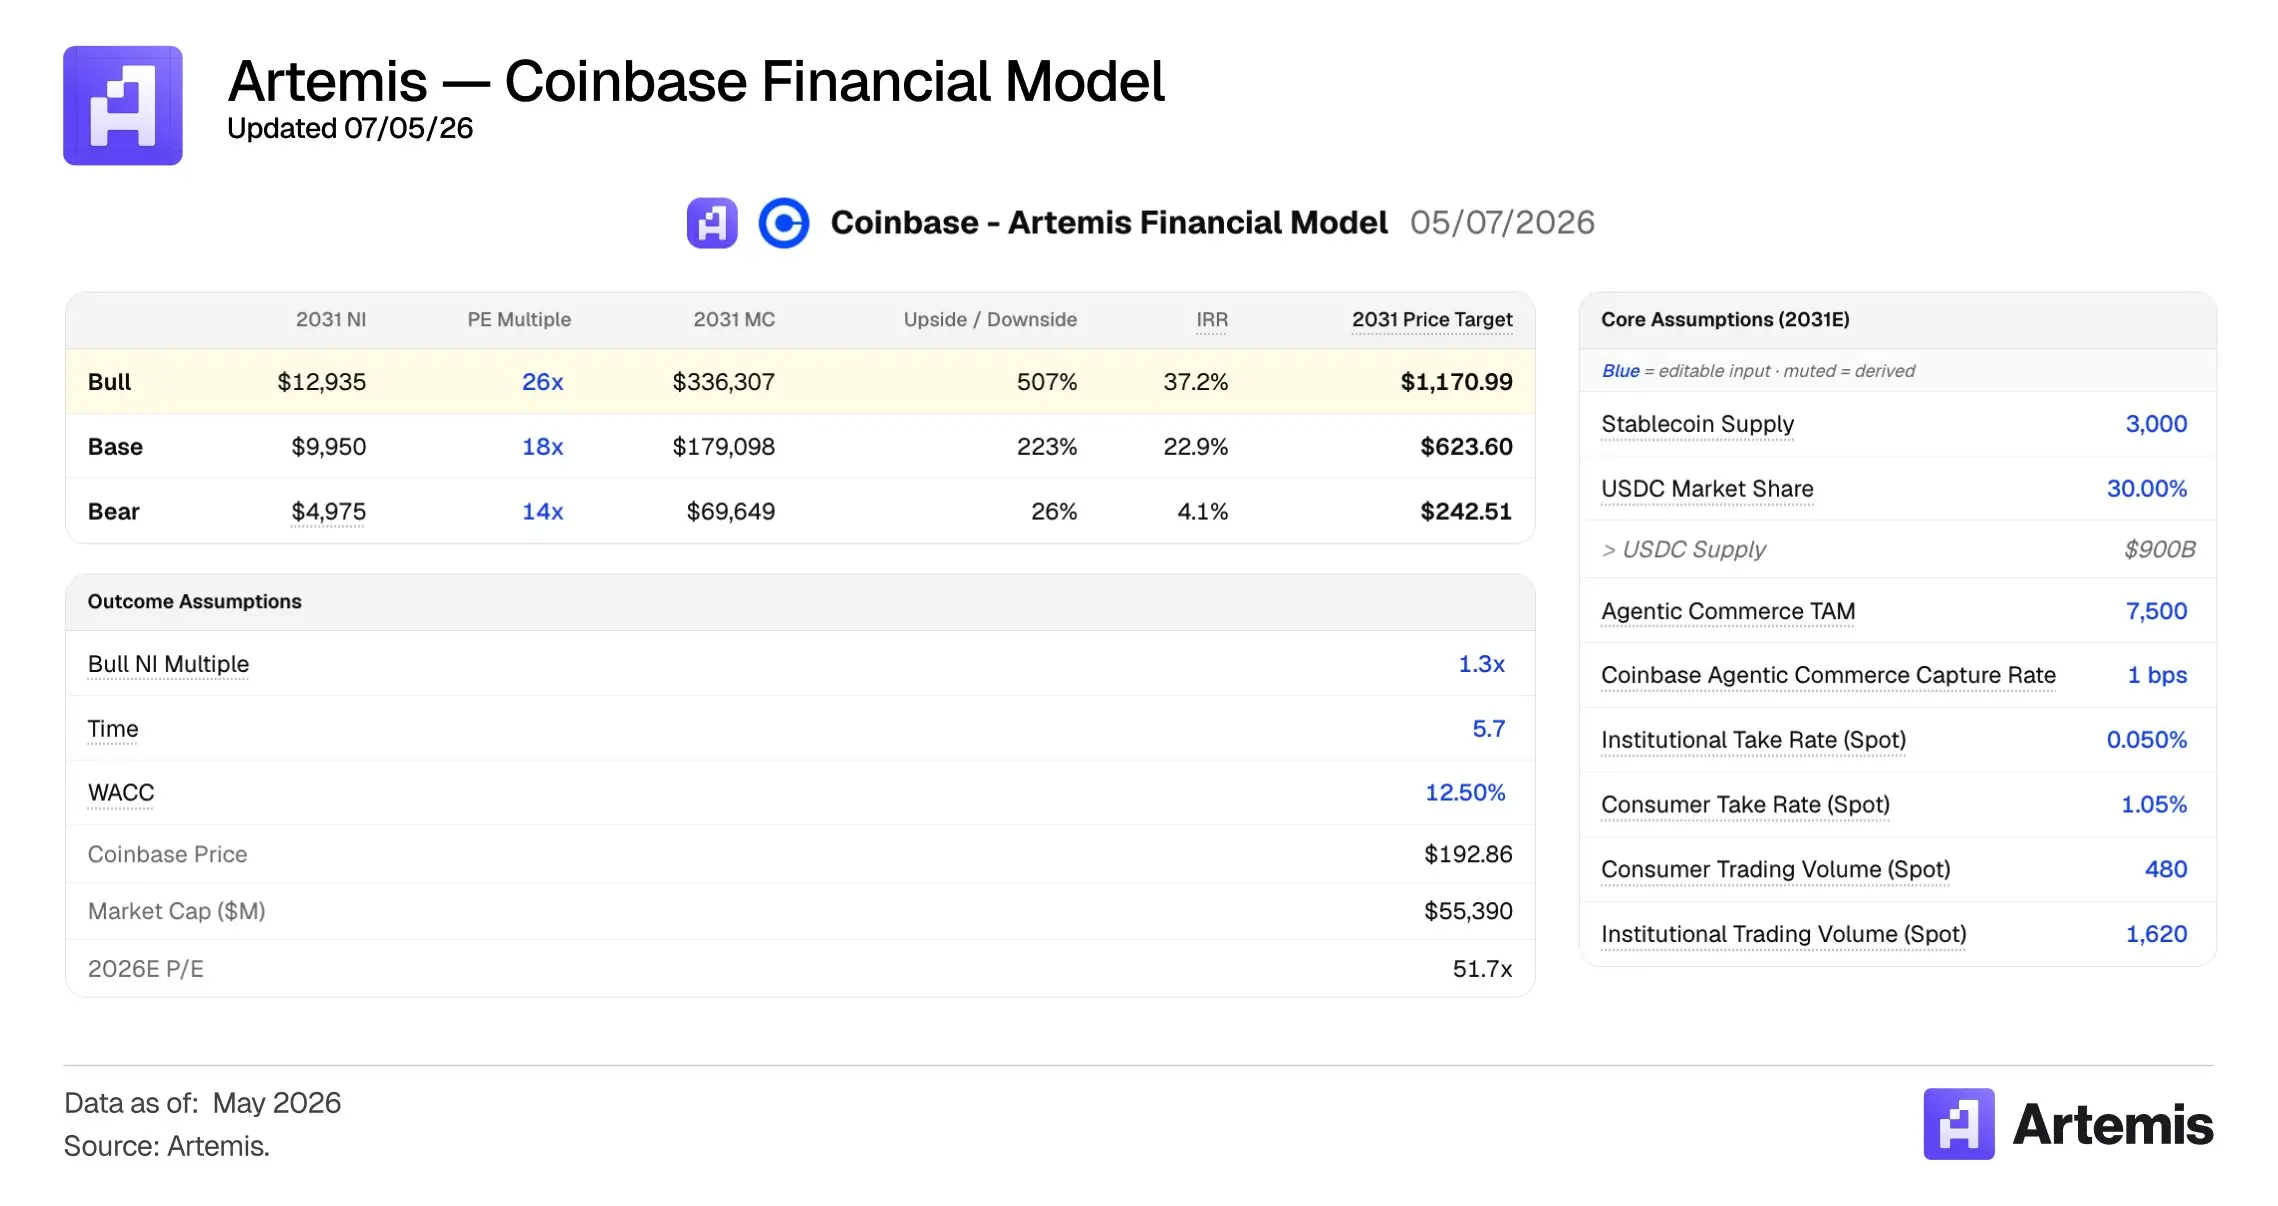The width and height of the screenshot is (2278, 1206).
Task: Edit Consumer Trading Volume value 480
Action: (x=2166, y=870)
